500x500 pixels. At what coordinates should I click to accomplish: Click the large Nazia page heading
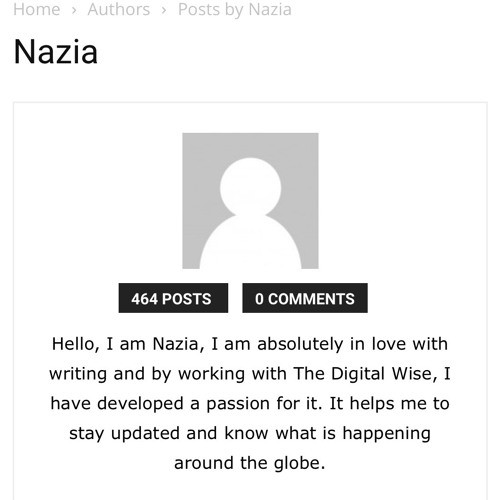click(x=56, y=52)
